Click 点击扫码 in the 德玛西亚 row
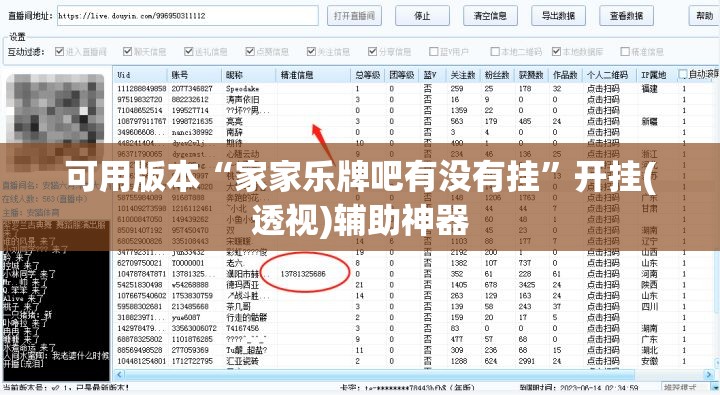The width and height of the screenshot is (720, 395). pyautogui.click(x=603, y=285)
